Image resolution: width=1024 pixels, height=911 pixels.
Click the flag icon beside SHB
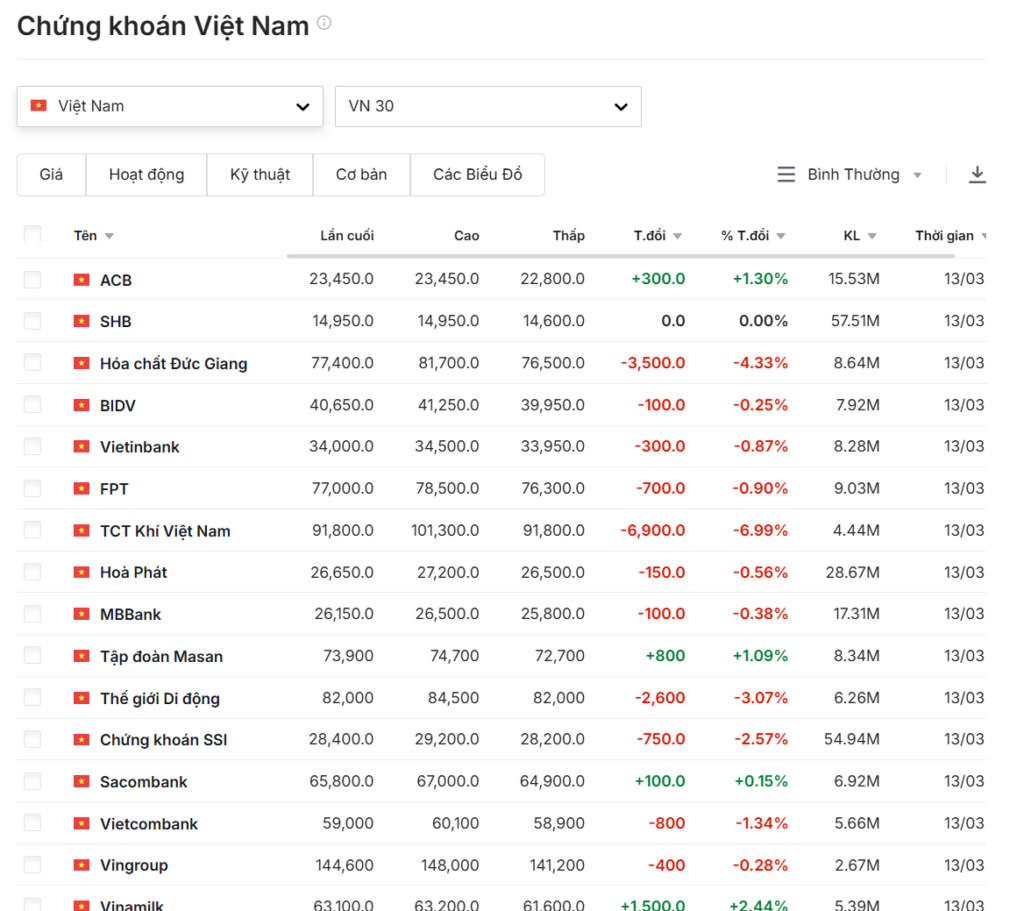pyautogui.click(x=82, y=321)
